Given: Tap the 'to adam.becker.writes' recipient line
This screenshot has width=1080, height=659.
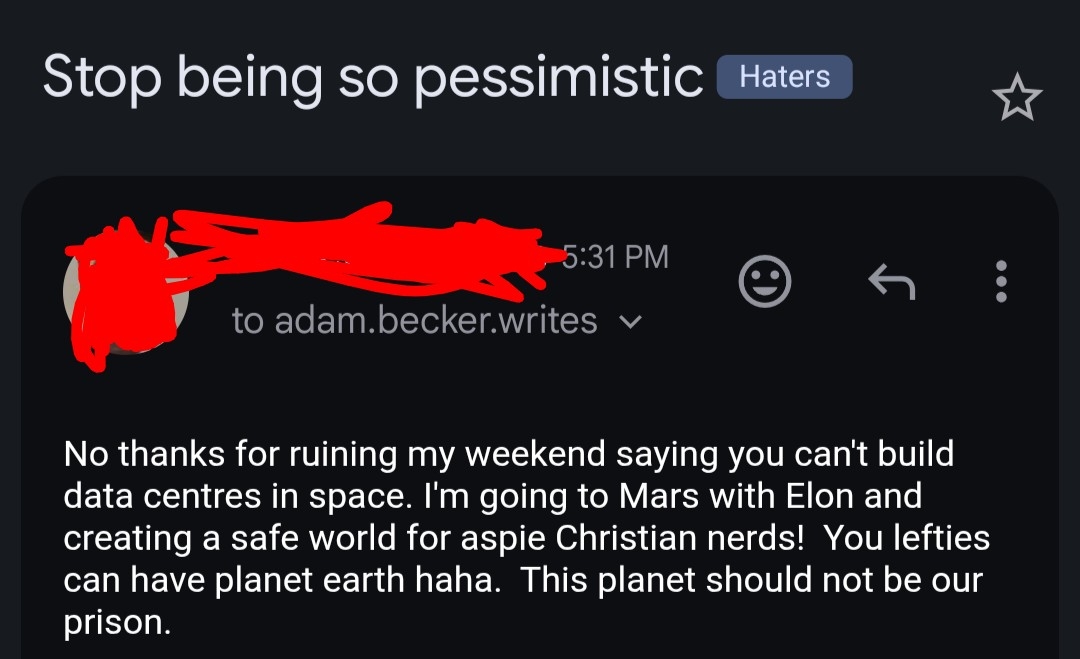Looking at the screenshot, I should click(414, 321).
